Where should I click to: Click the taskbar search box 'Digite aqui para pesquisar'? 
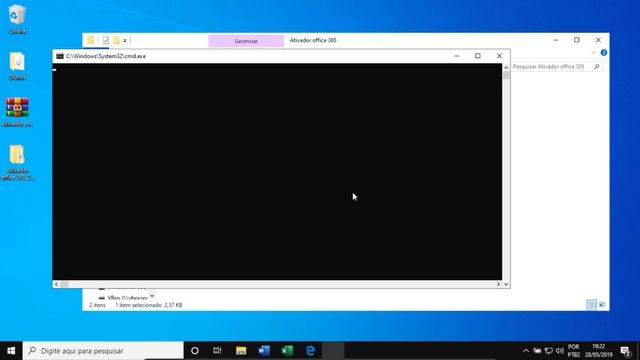coord(103,351)
